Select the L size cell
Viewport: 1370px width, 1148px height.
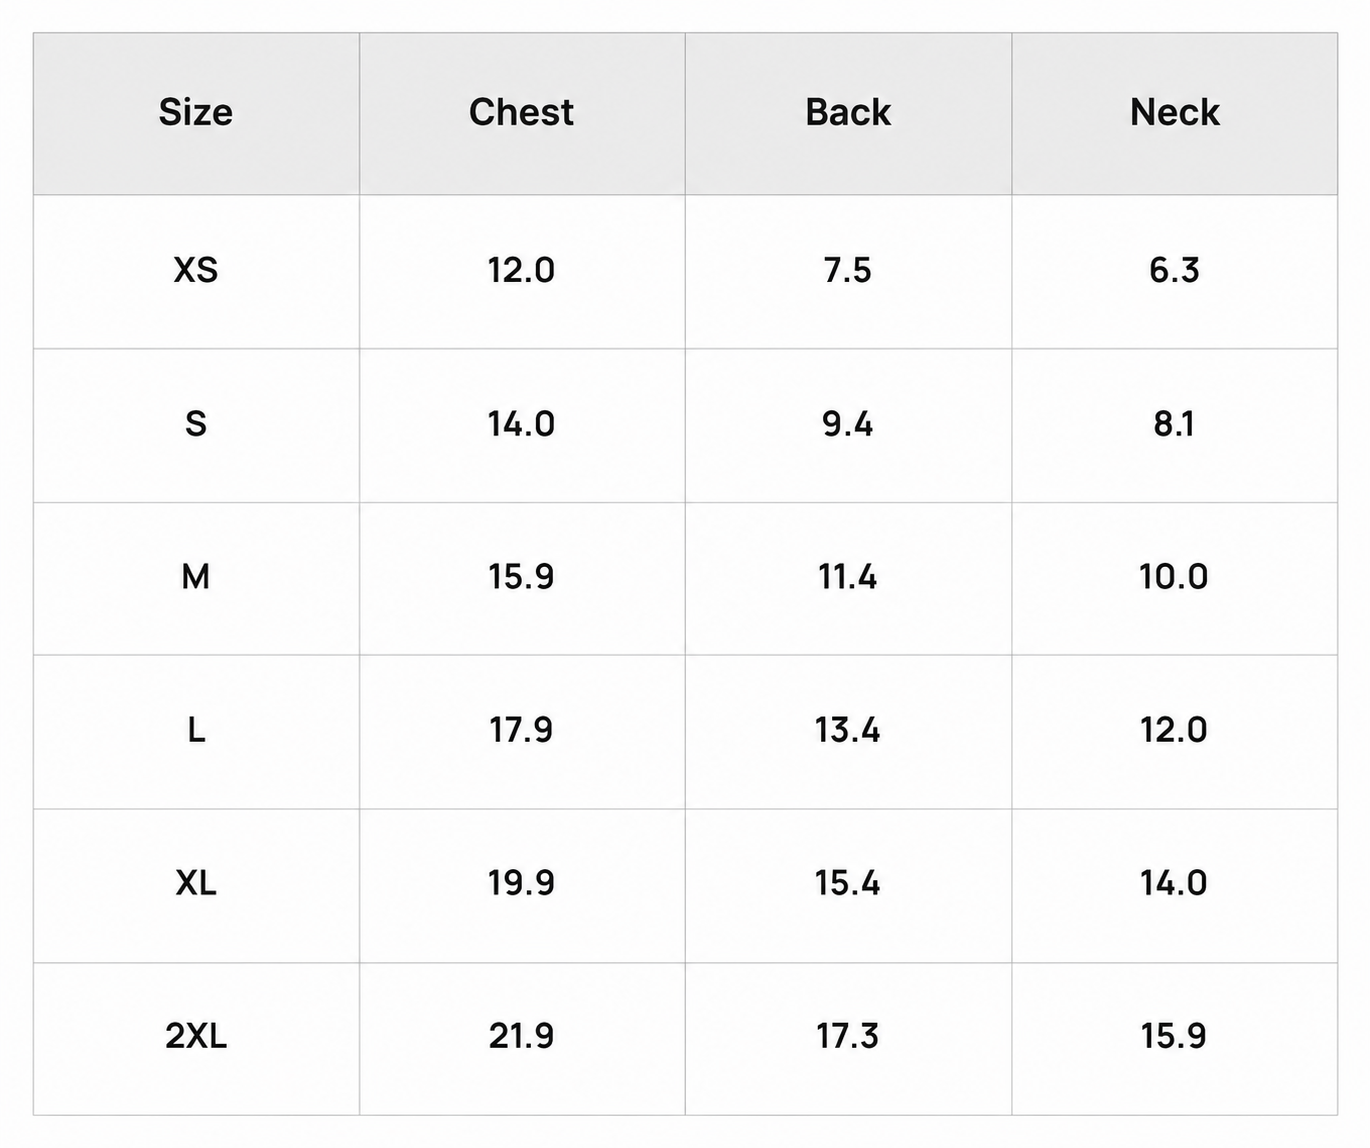click(x=196, y=730)
